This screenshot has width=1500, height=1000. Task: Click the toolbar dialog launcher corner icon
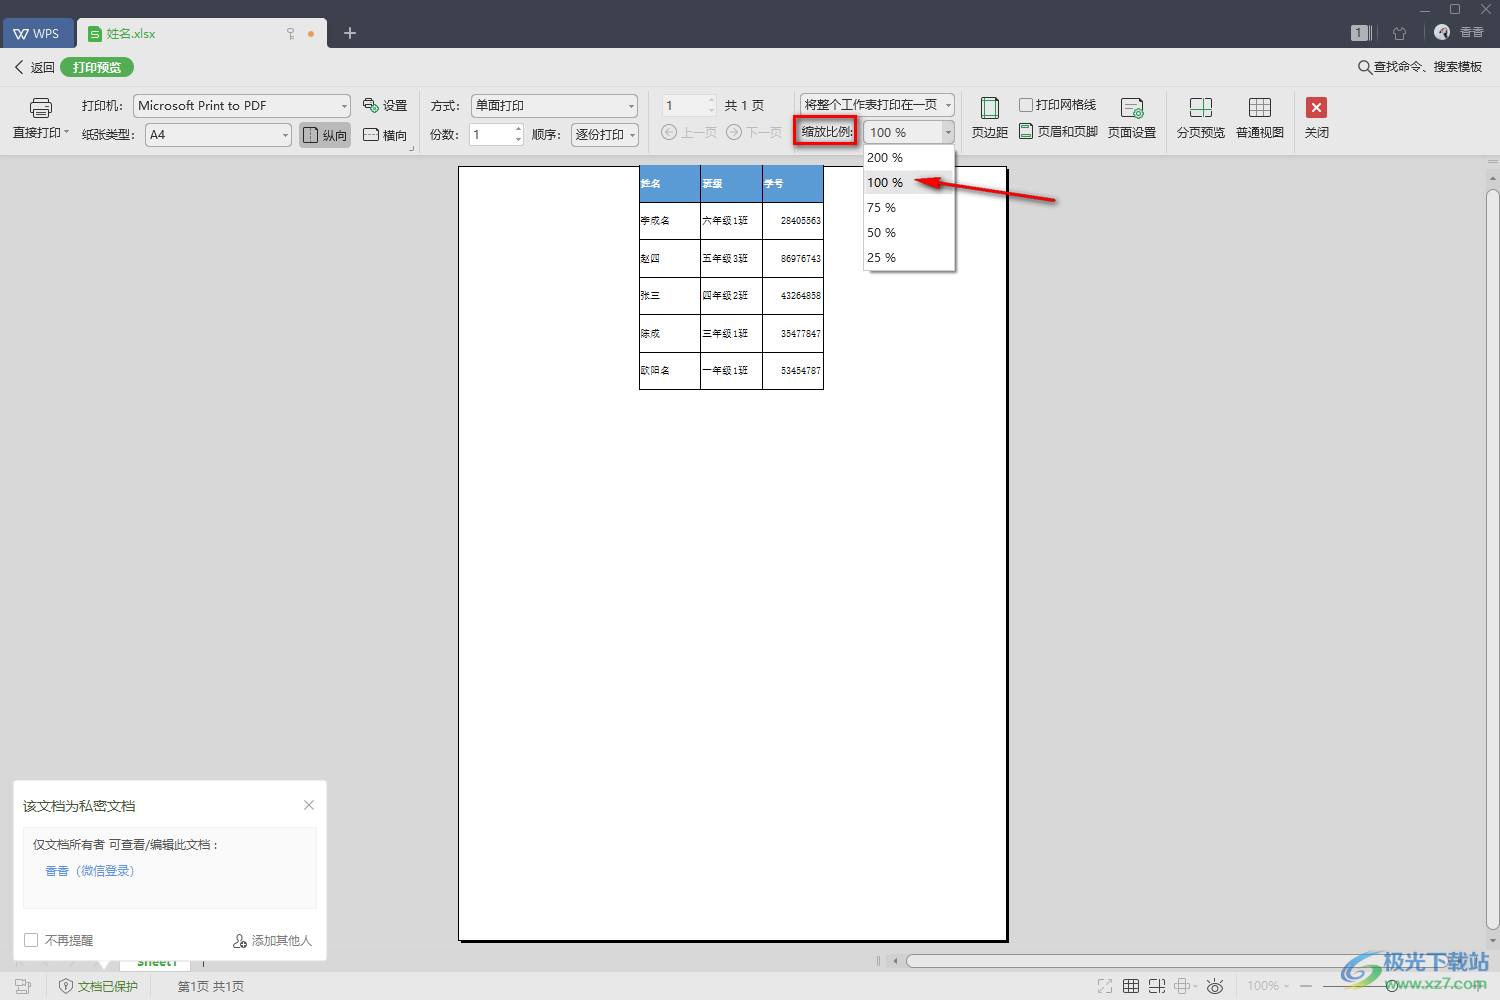click(x=412, y=149)
